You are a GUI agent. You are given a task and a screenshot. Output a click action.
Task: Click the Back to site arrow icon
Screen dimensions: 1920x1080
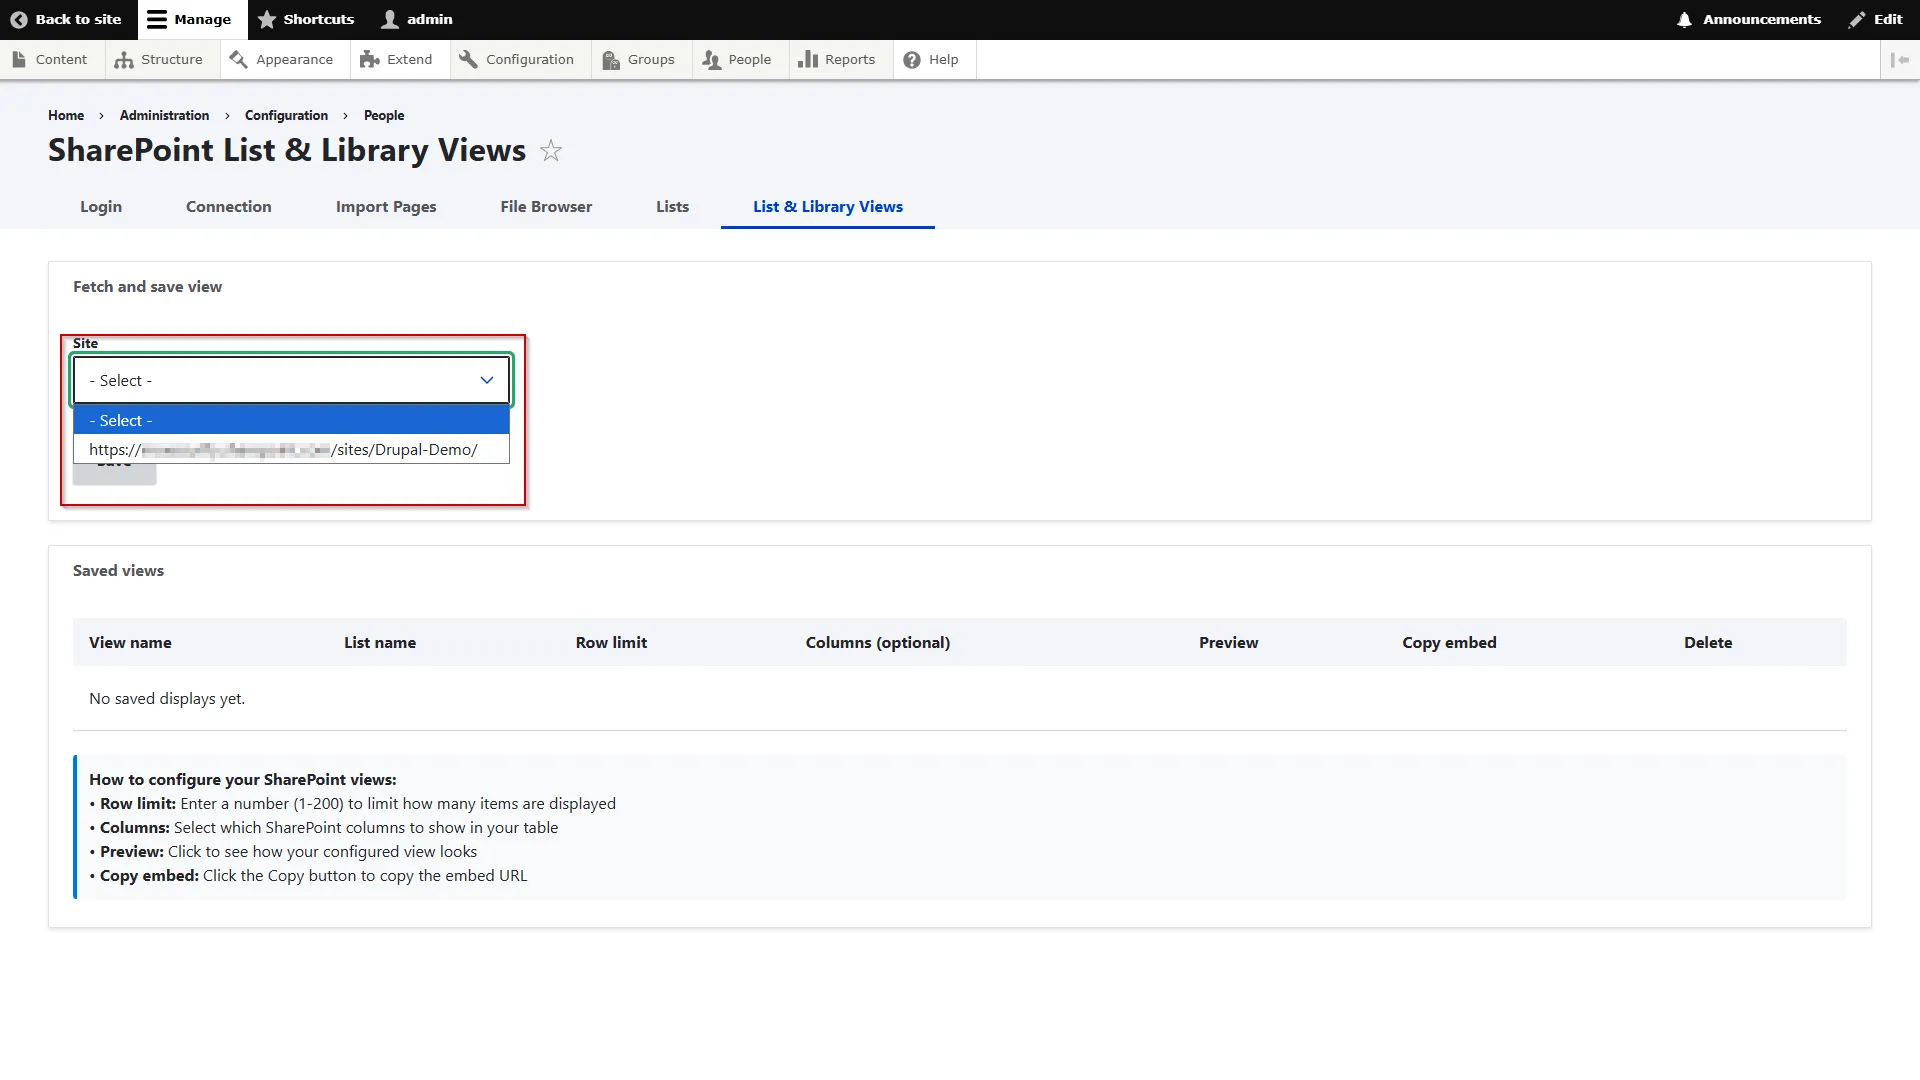[x=18, y=19]
